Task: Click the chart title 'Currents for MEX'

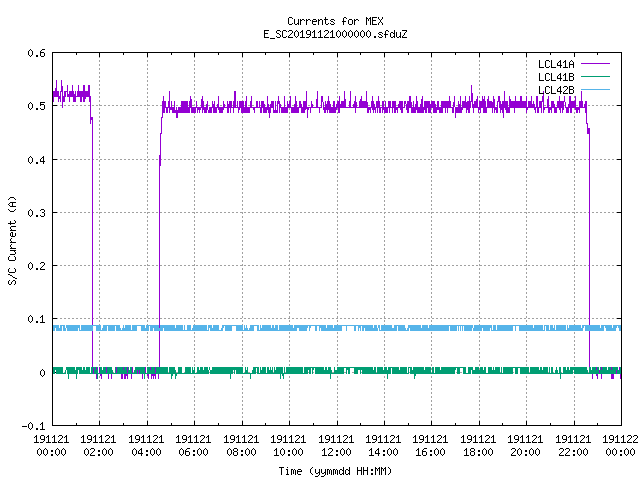Action: coord(335,21)
